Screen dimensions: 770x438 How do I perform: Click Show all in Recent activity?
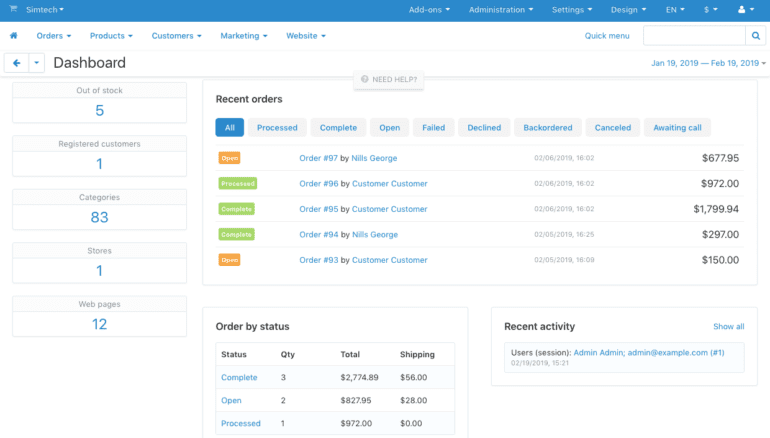coord(728,326)
